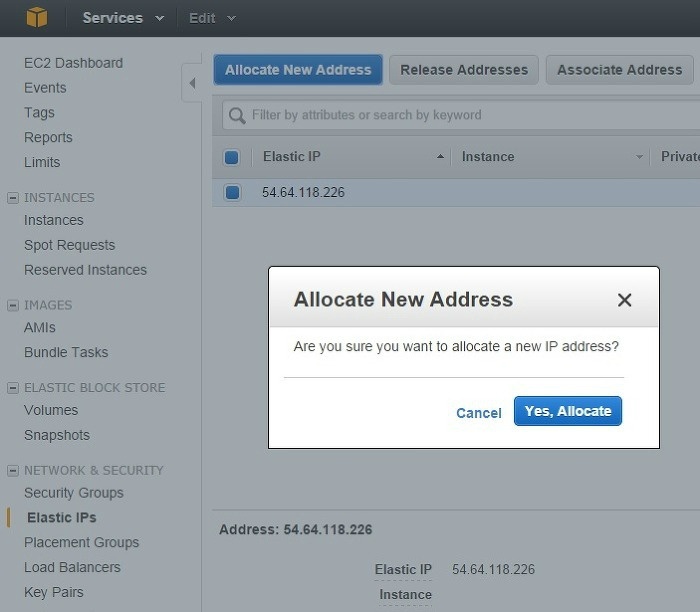Open Placement Groups in sidebar
Screen dimensions: 700x612
pos(82,542)
